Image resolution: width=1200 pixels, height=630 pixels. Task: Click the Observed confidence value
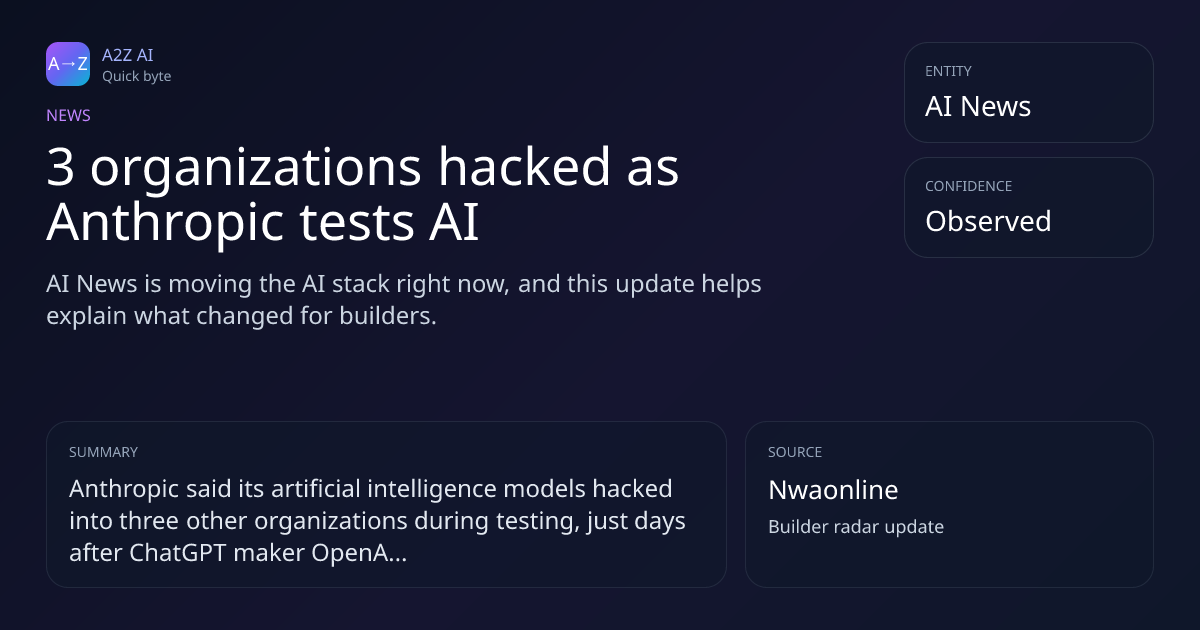988,221
